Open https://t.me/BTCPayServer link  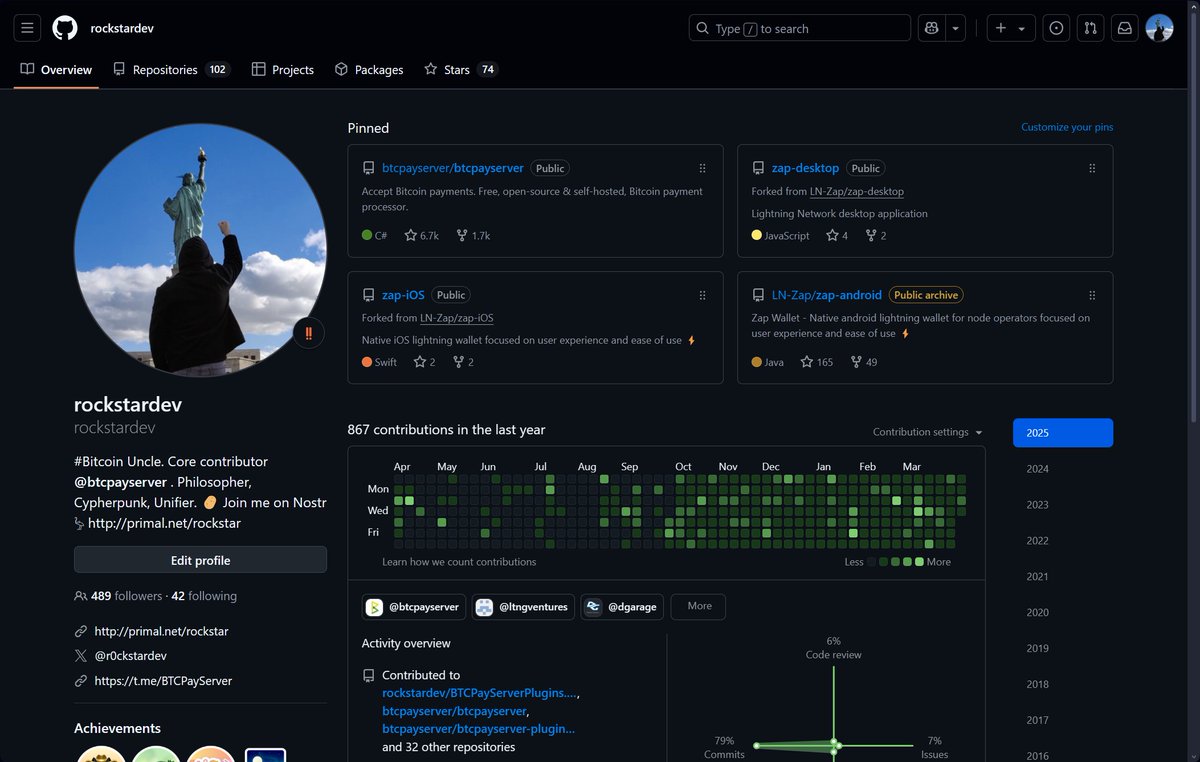coord(163,681)
